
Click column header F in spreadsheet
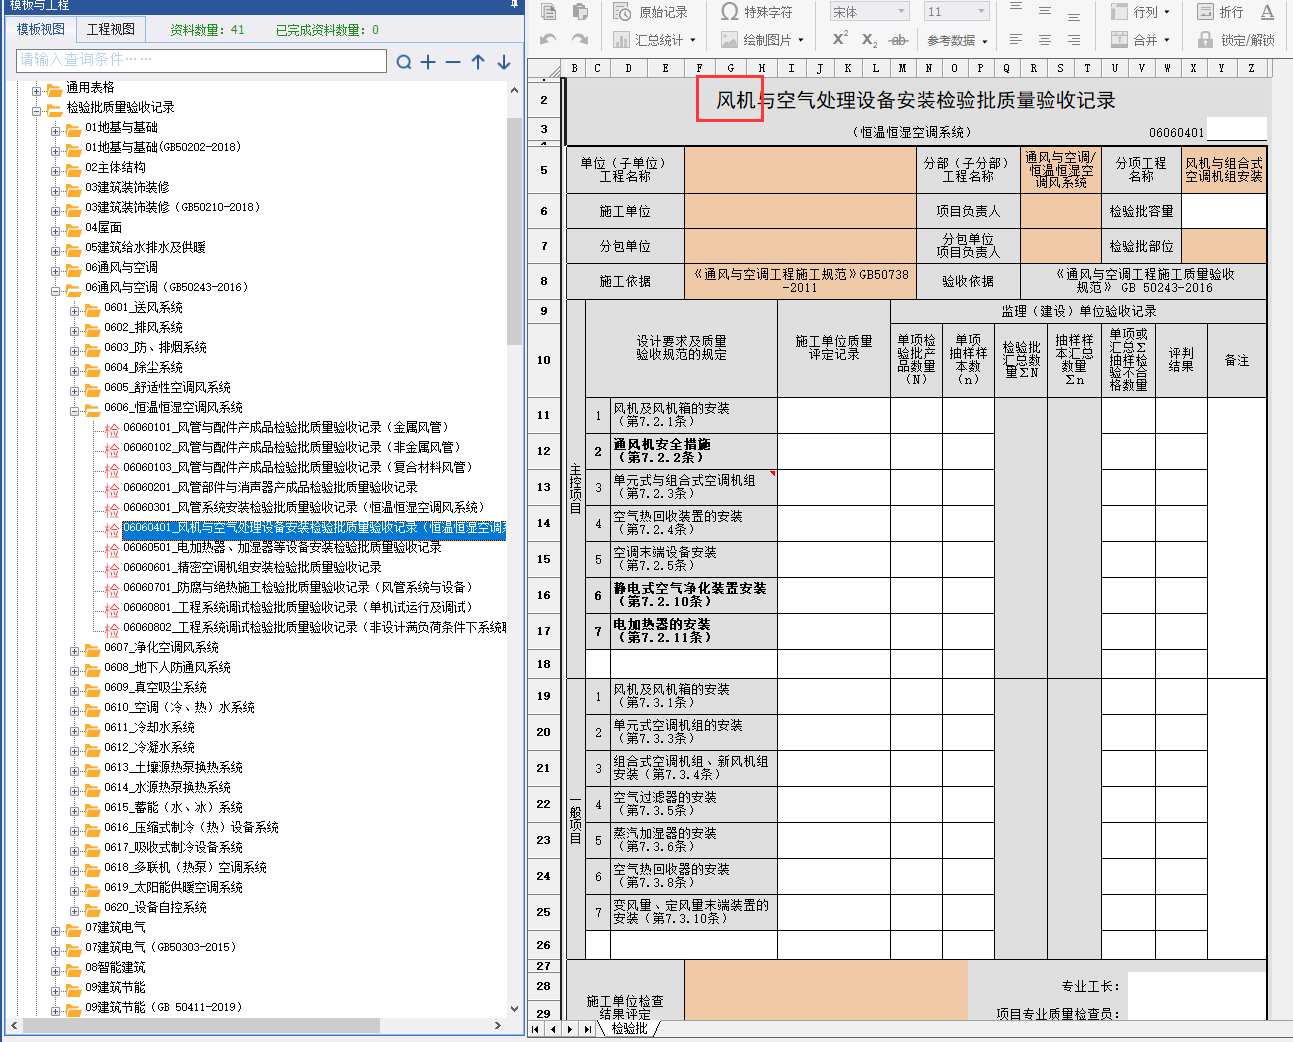pos(699,68)
